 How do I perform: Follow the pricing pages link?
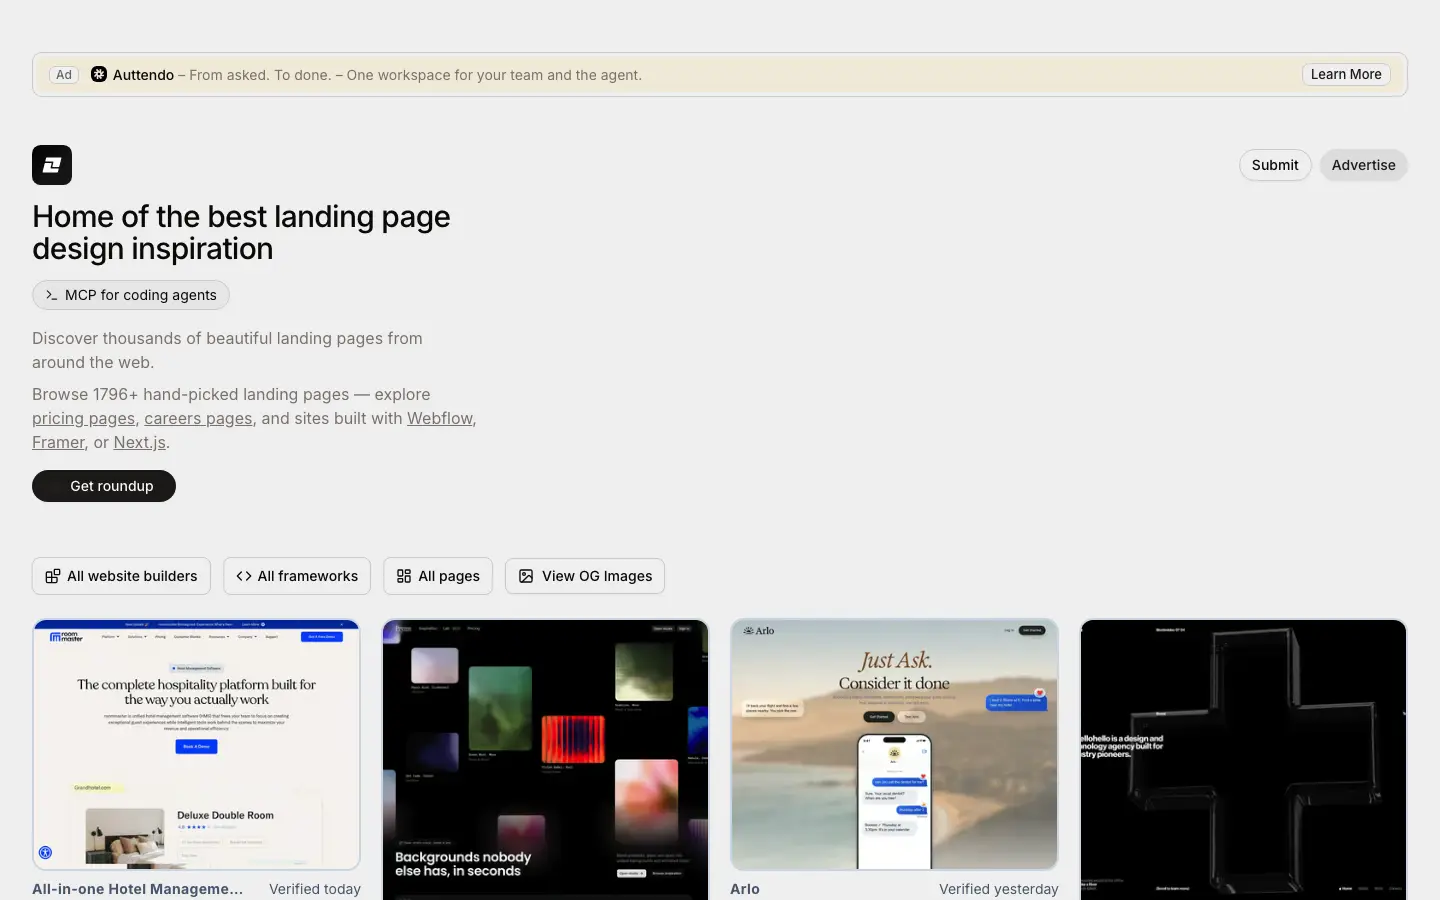[x=83, y=418]
